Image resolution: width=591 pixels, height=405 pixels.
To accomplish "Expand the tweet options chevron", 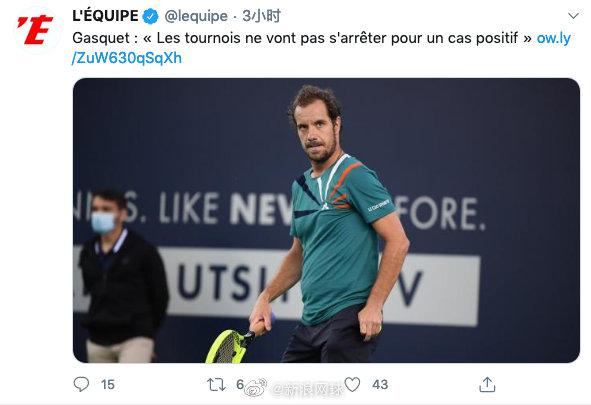I will pyautogui.click(x=573, y=16).
